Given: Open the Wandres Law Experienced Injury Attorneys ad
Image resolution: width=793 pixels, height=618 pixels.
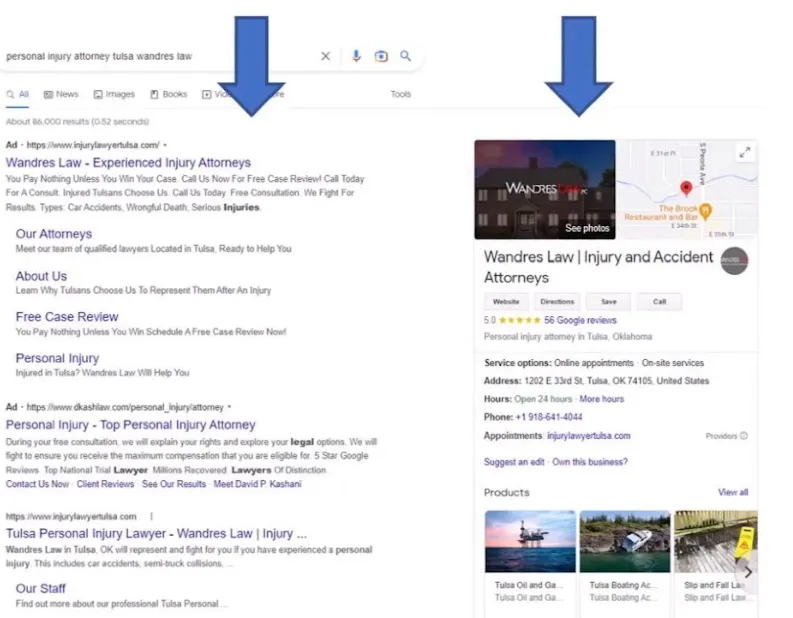Looking at the screenshot, I should [x=128, y=163].
